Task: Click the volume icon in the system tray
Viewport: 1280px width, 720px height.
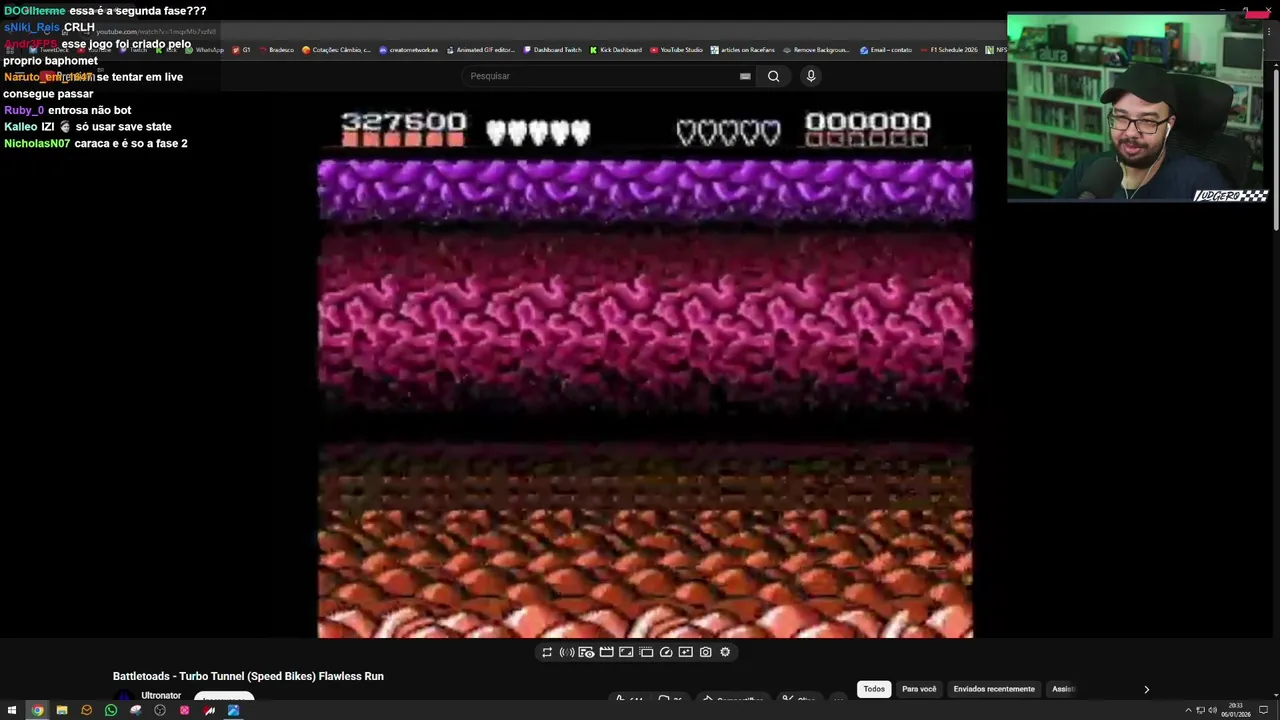Action: click(1212, 710)
